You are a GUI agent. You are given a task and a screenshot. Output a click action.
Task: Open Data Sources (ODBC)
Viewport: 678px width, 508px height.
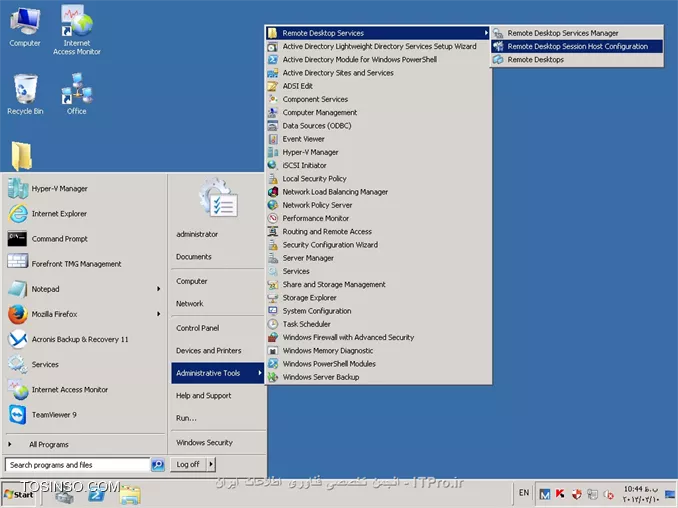point(378,126)
